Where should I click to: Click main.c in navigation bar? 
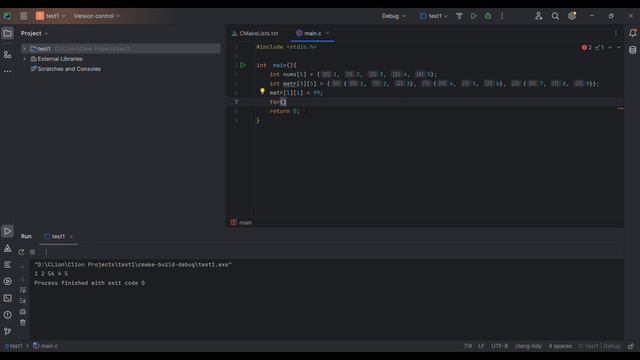(x=45, y=346)
